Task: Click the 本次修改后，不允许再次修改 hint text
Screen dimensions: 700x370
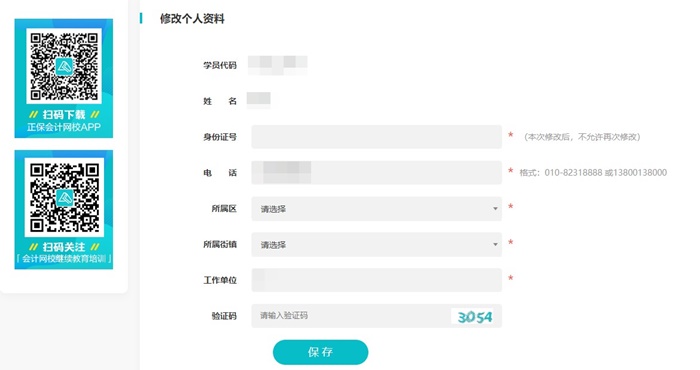Action: click(x=582, y=137)
